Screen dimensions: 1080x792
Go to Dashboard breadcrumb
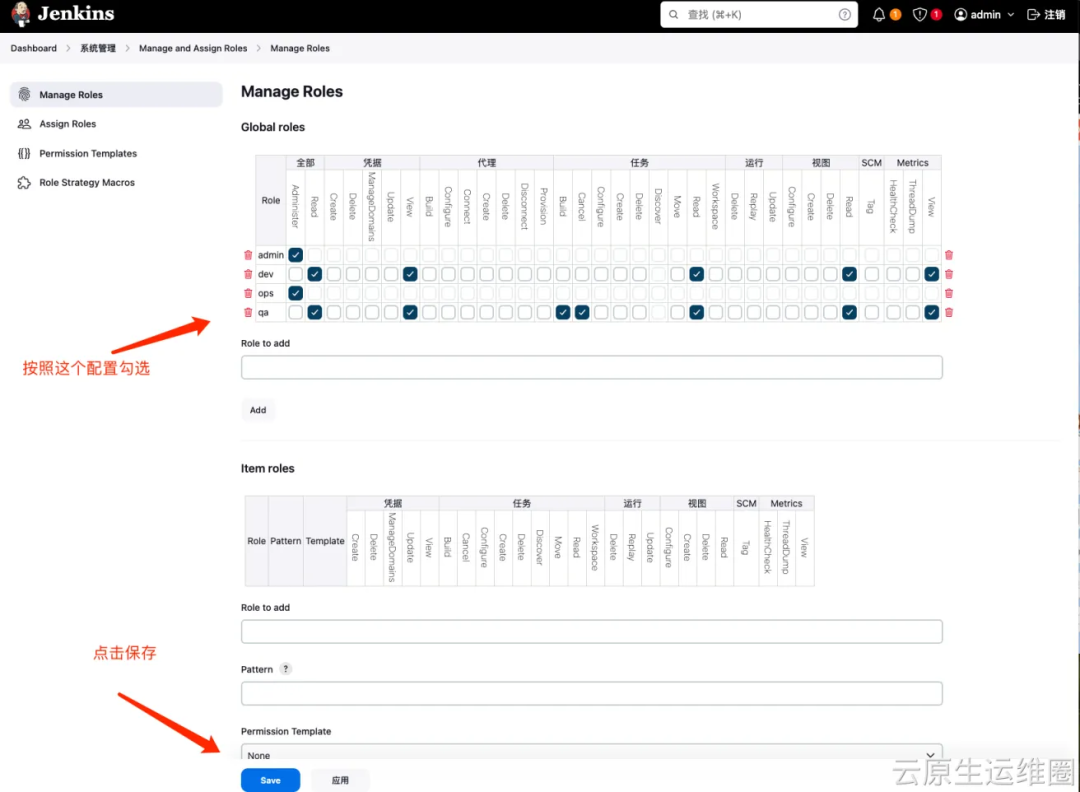pyautogui.click(x=34, y=48)
